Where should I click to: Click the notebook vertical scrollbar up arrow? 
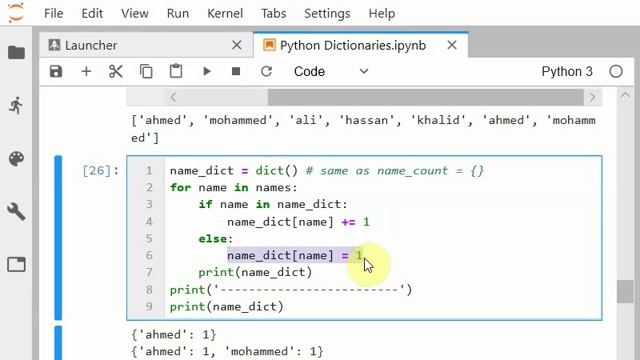(x=625, y=95)
